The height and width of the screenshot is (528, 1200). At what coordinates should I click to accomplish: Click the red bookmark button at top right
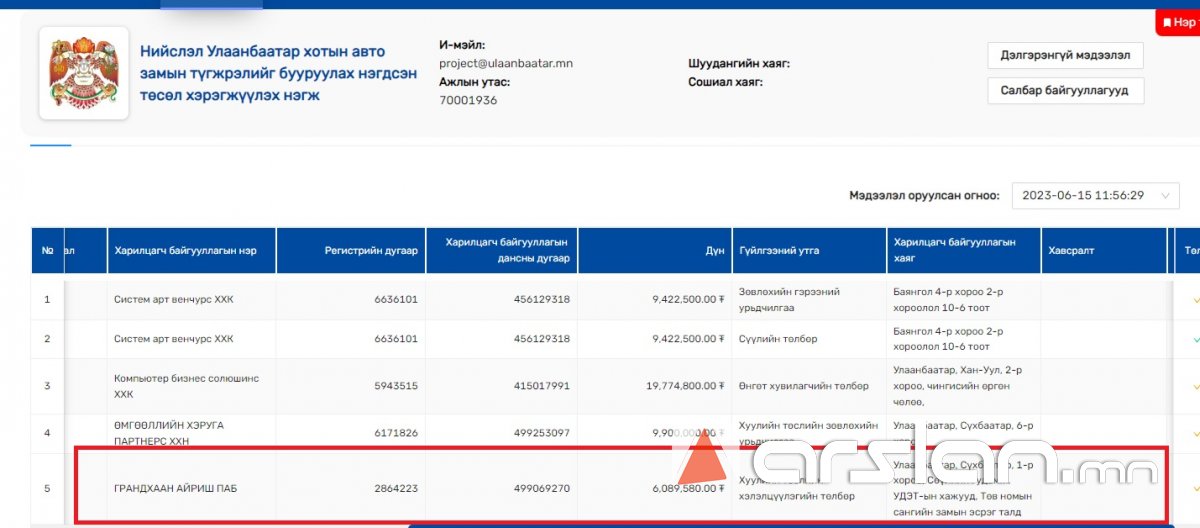coord(1178,21)
